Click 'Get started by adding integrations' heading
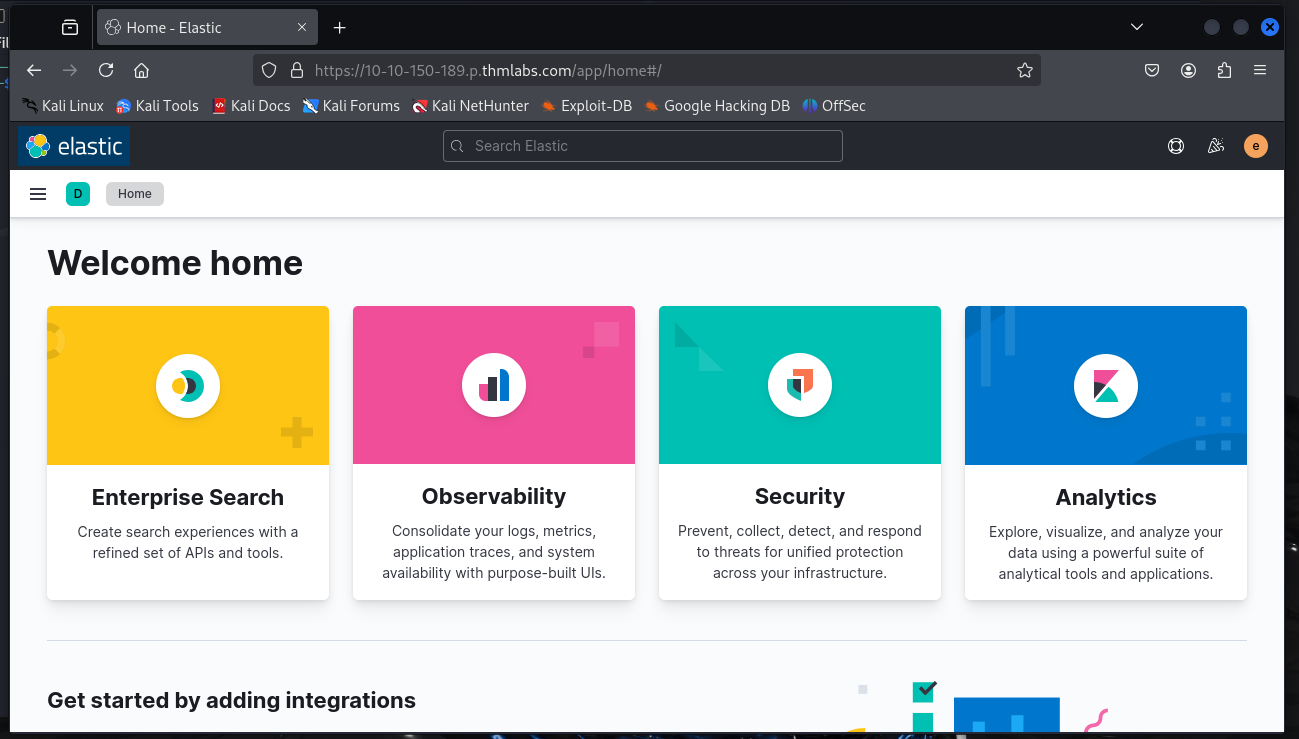The width and height of the screenshot is (1299, 739). click(x=231, y=700)
